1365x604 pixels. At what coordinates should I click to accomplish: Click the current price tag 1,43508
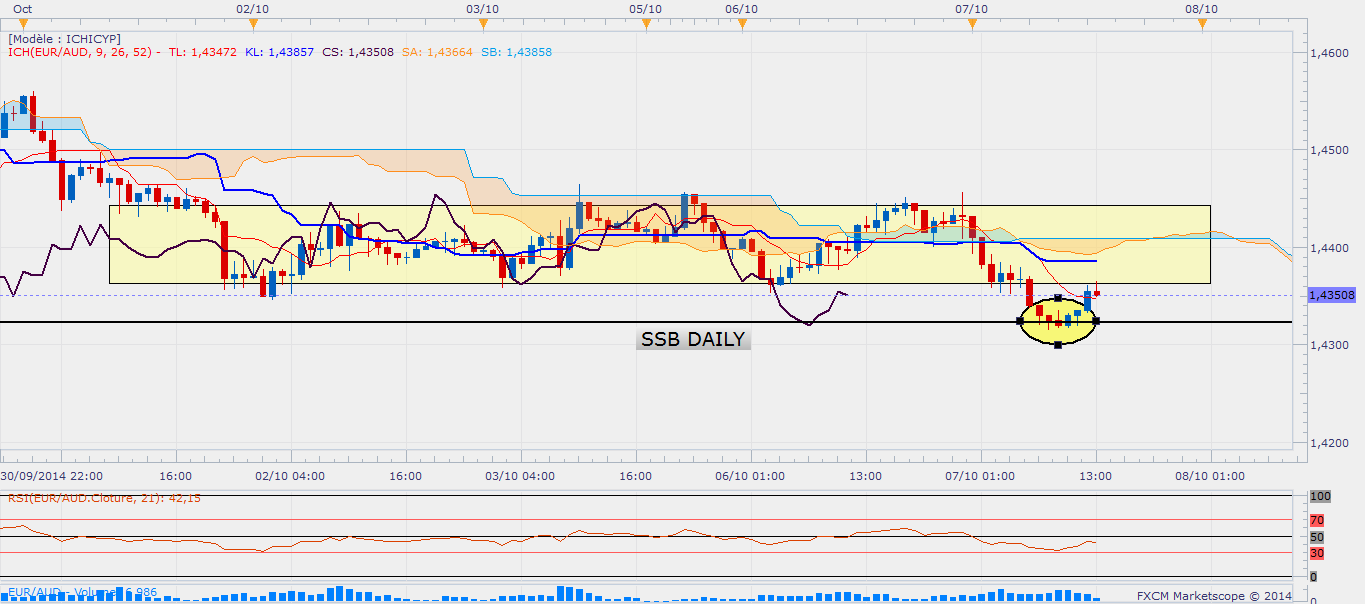click(1331, 295)
